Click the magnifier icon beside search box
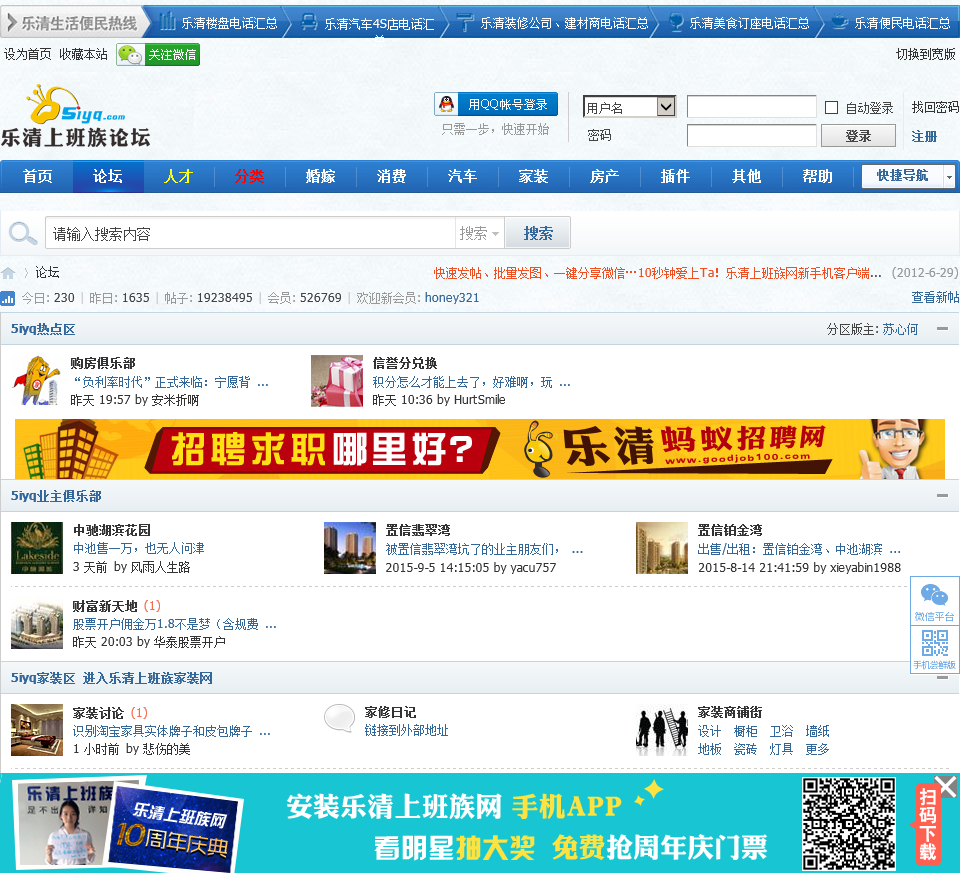Screen dimensions: 960x873 pyautogui.click(x=23, y=233)
